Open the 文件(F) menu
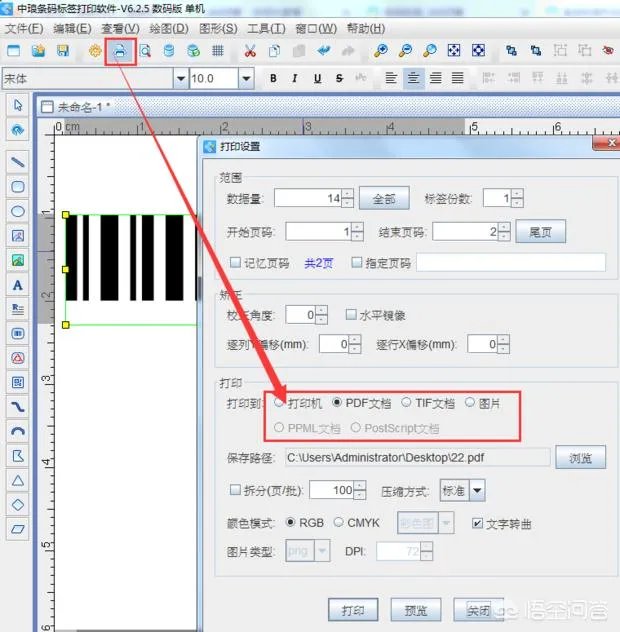Image resolution: width=620 pixels, height=632 pixels. [x=24, y=29]
